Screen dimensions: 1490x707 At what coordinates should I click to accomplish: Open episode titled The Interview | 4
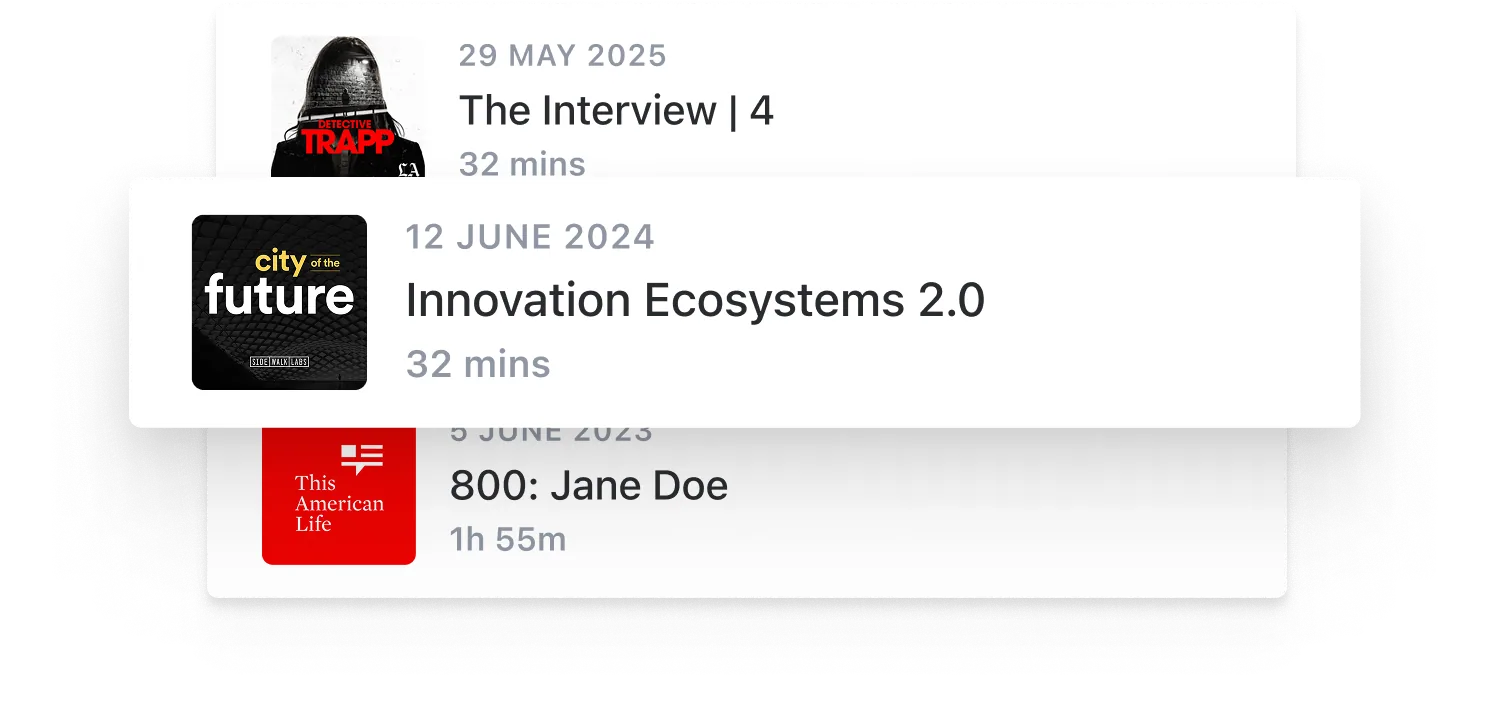coord(616,111)
